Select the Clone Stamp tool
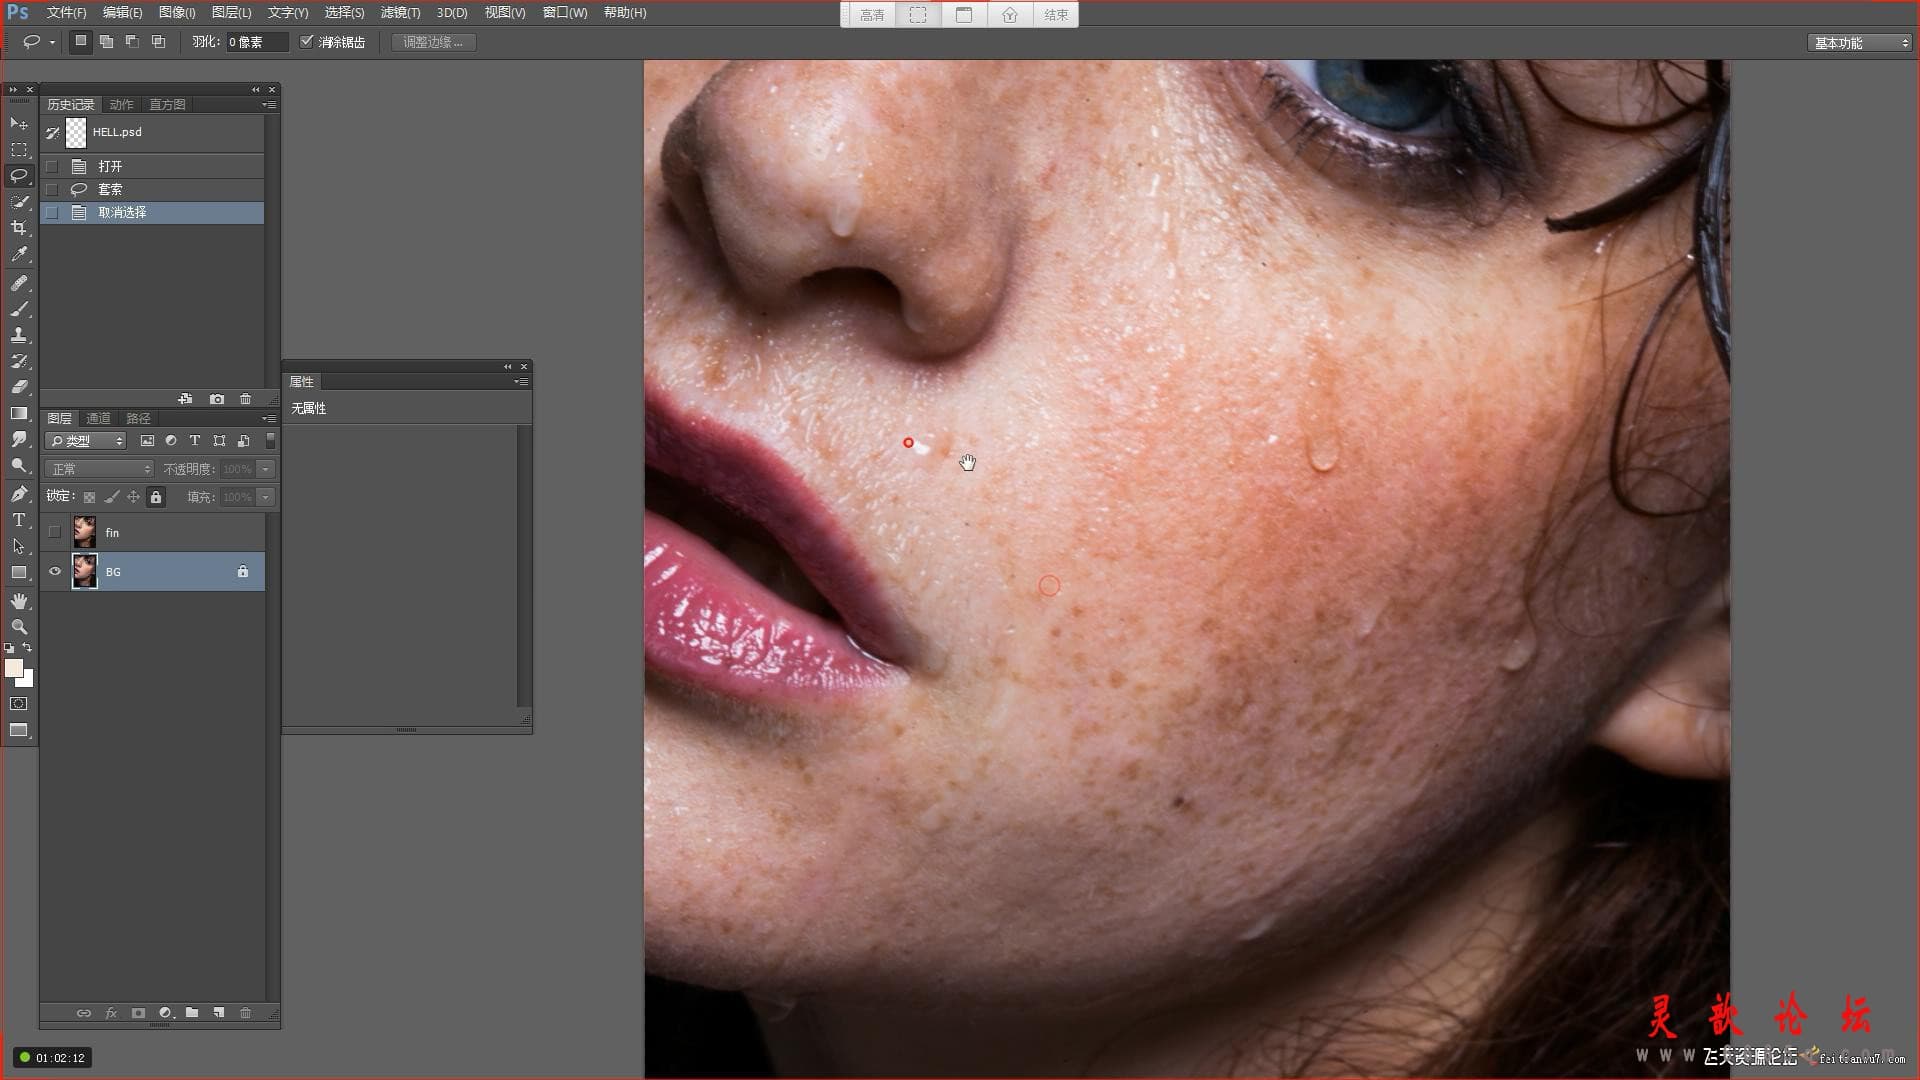Viewport: 1920px width, 1080px height. click(x=19, y=335)
